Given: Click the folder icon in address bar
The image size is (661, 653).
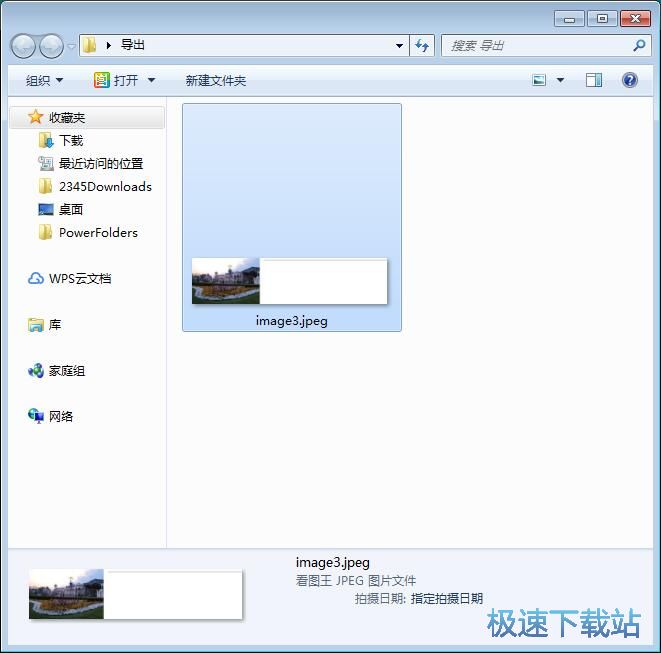Looking at the screenshot, I should click(89, 45).
